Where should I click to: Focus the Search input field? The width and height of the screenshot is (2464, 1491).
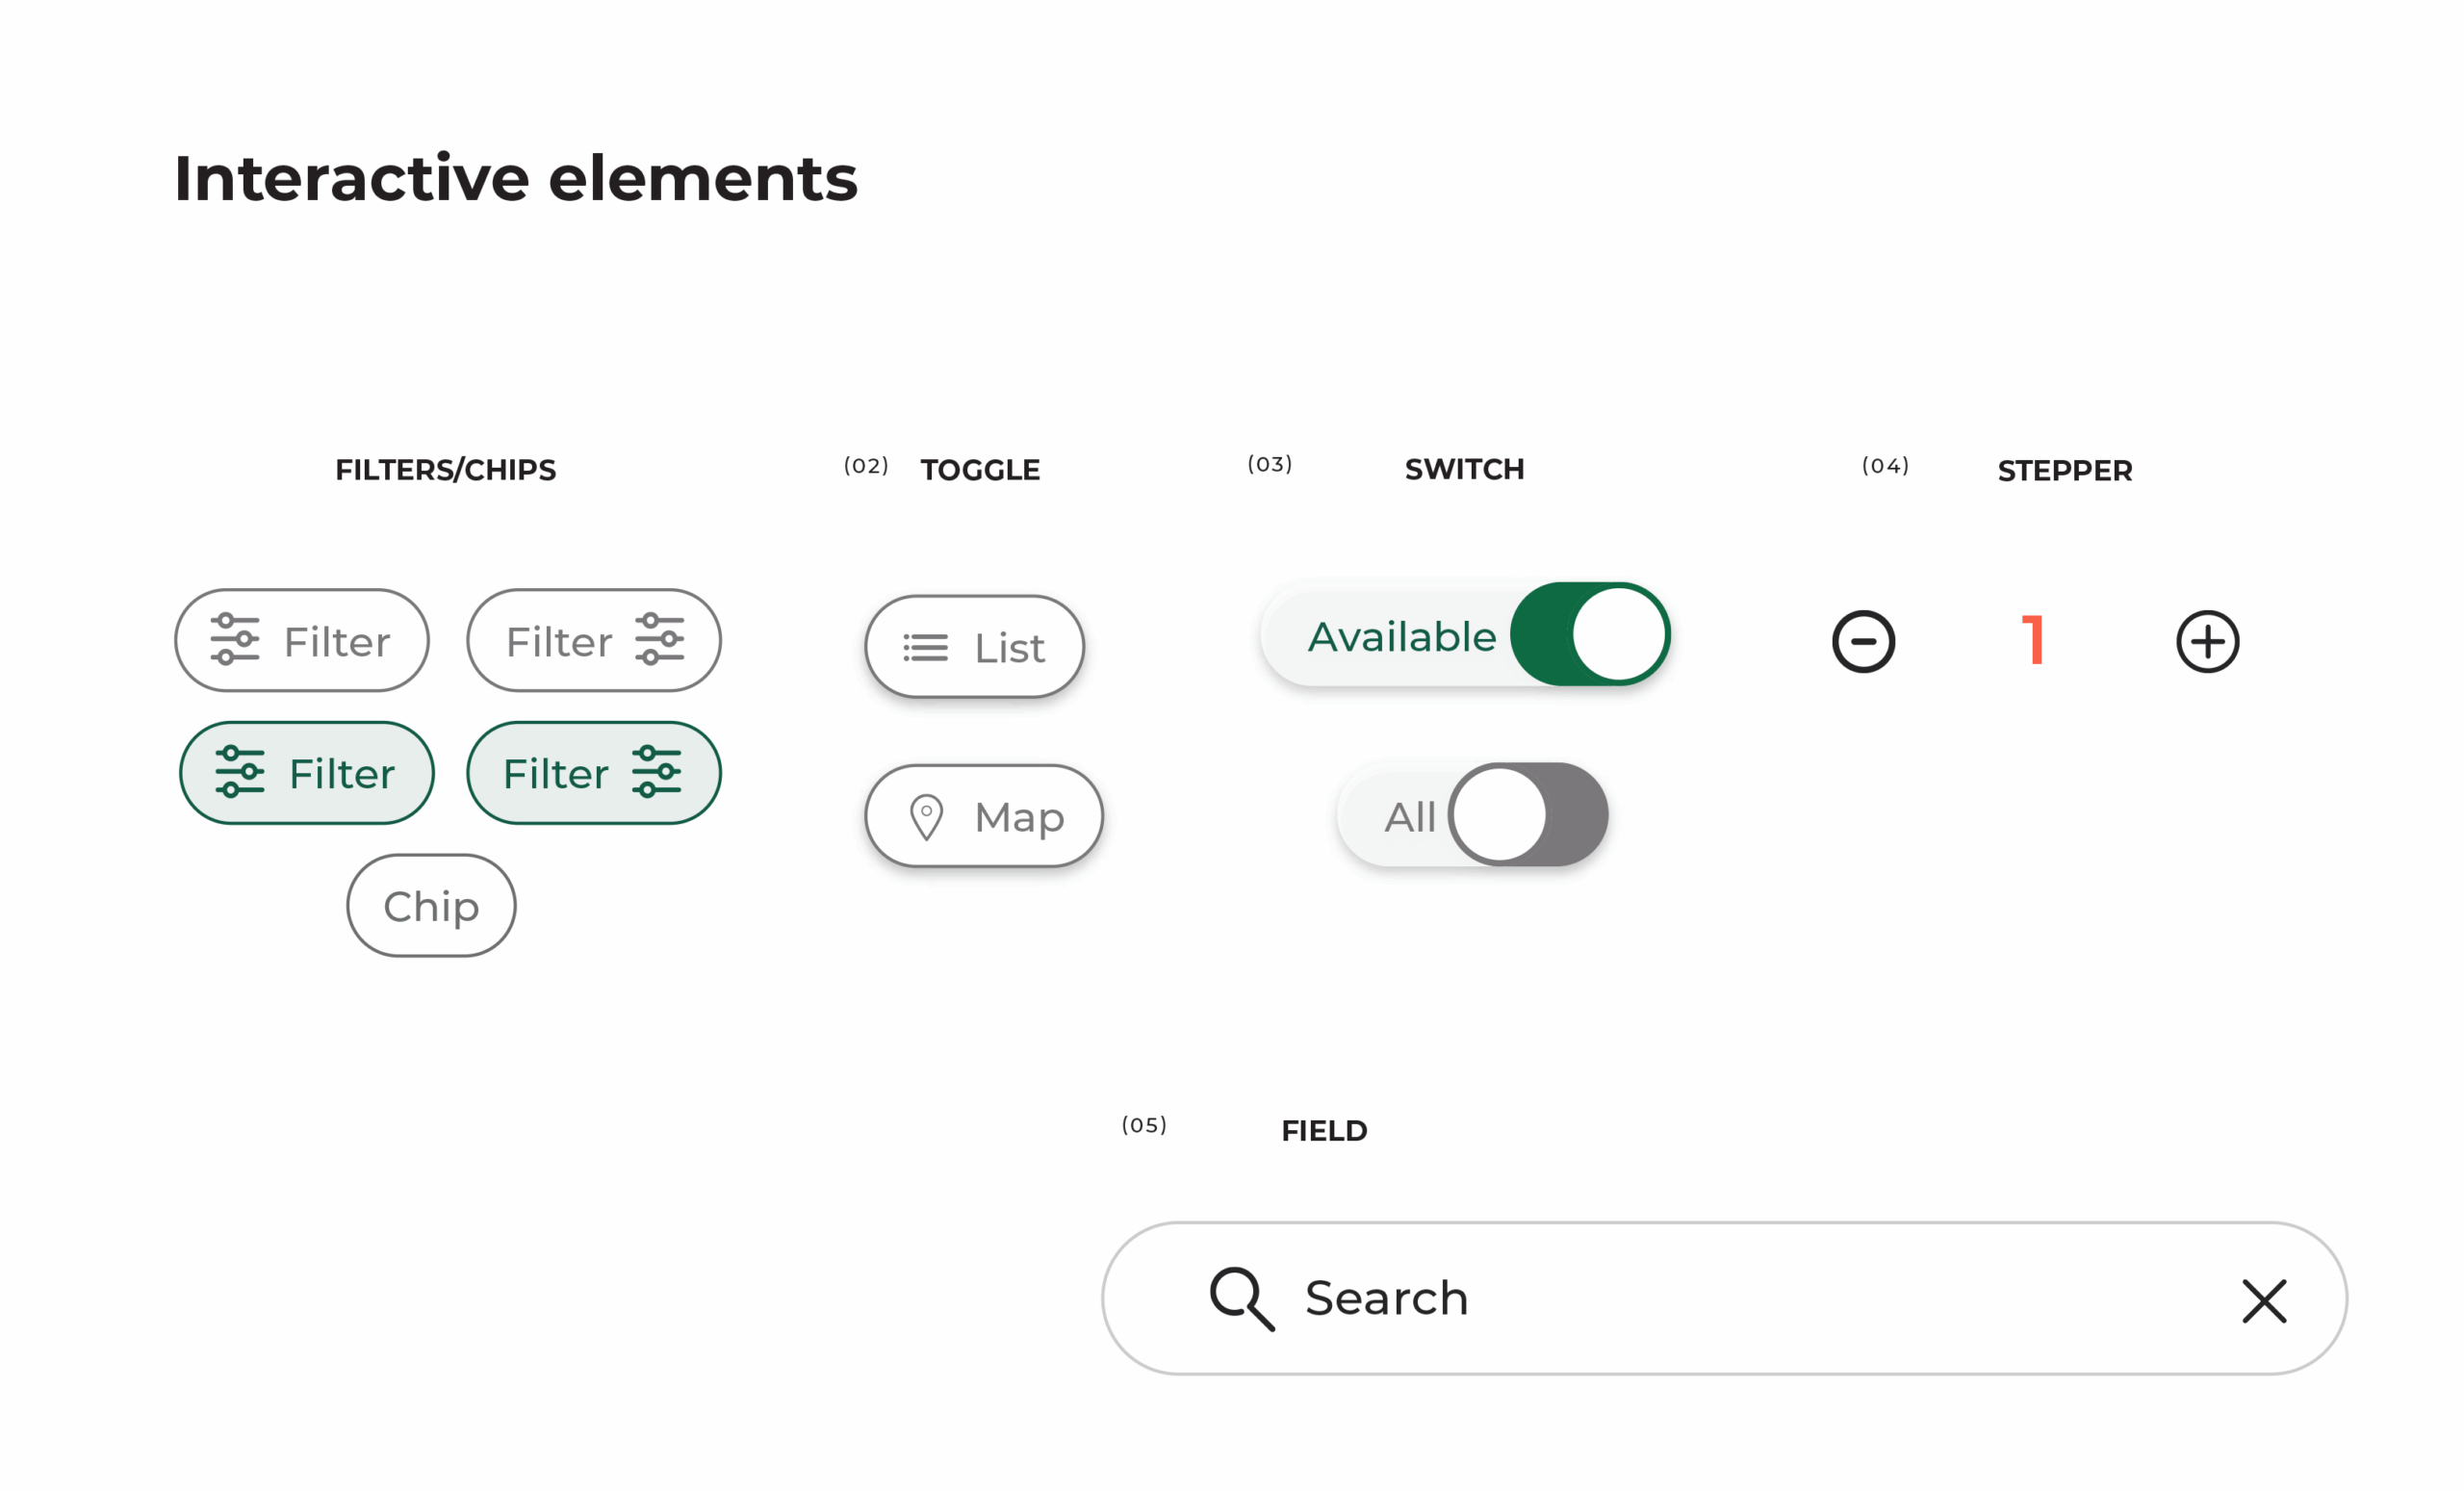click(1724, 1298)
